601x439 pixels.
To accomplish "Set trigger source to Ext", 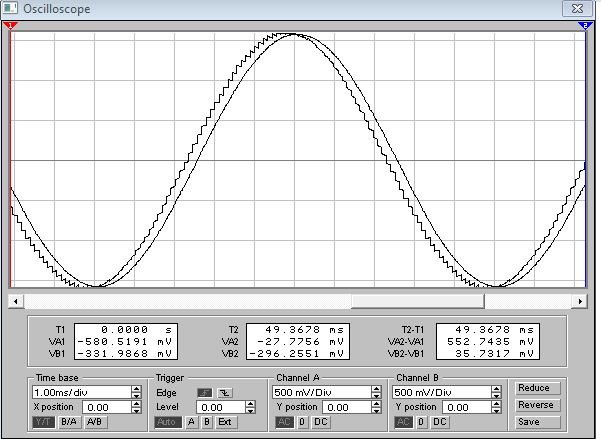I will click(225, 422).
